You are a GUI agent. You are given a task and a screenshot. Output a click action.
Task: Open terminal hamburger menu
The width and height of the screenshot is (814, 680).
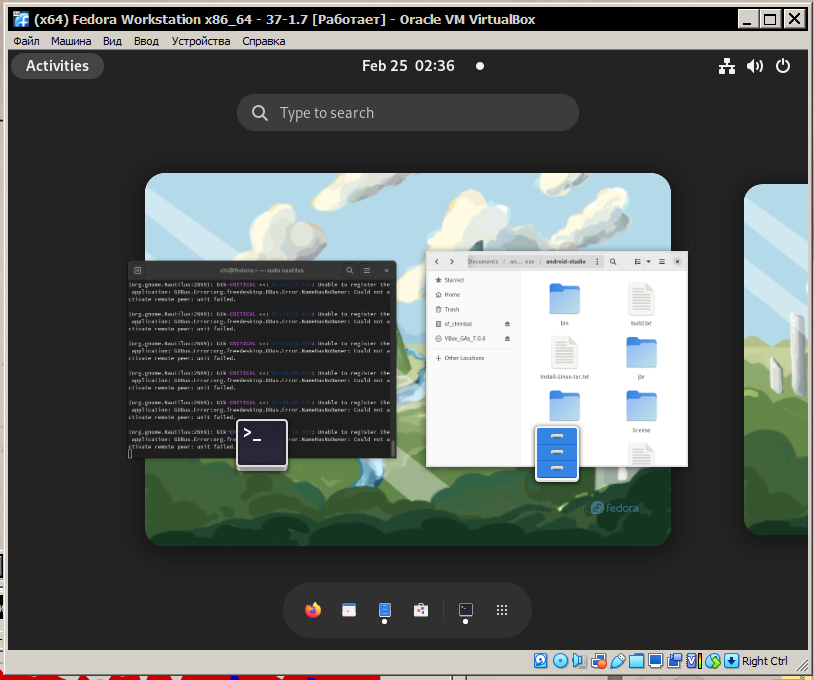[367, 270]
